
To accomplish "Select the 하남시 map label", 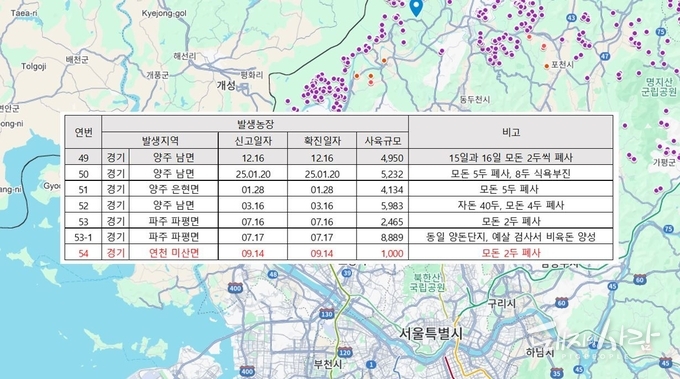I will tap(540, 352).
